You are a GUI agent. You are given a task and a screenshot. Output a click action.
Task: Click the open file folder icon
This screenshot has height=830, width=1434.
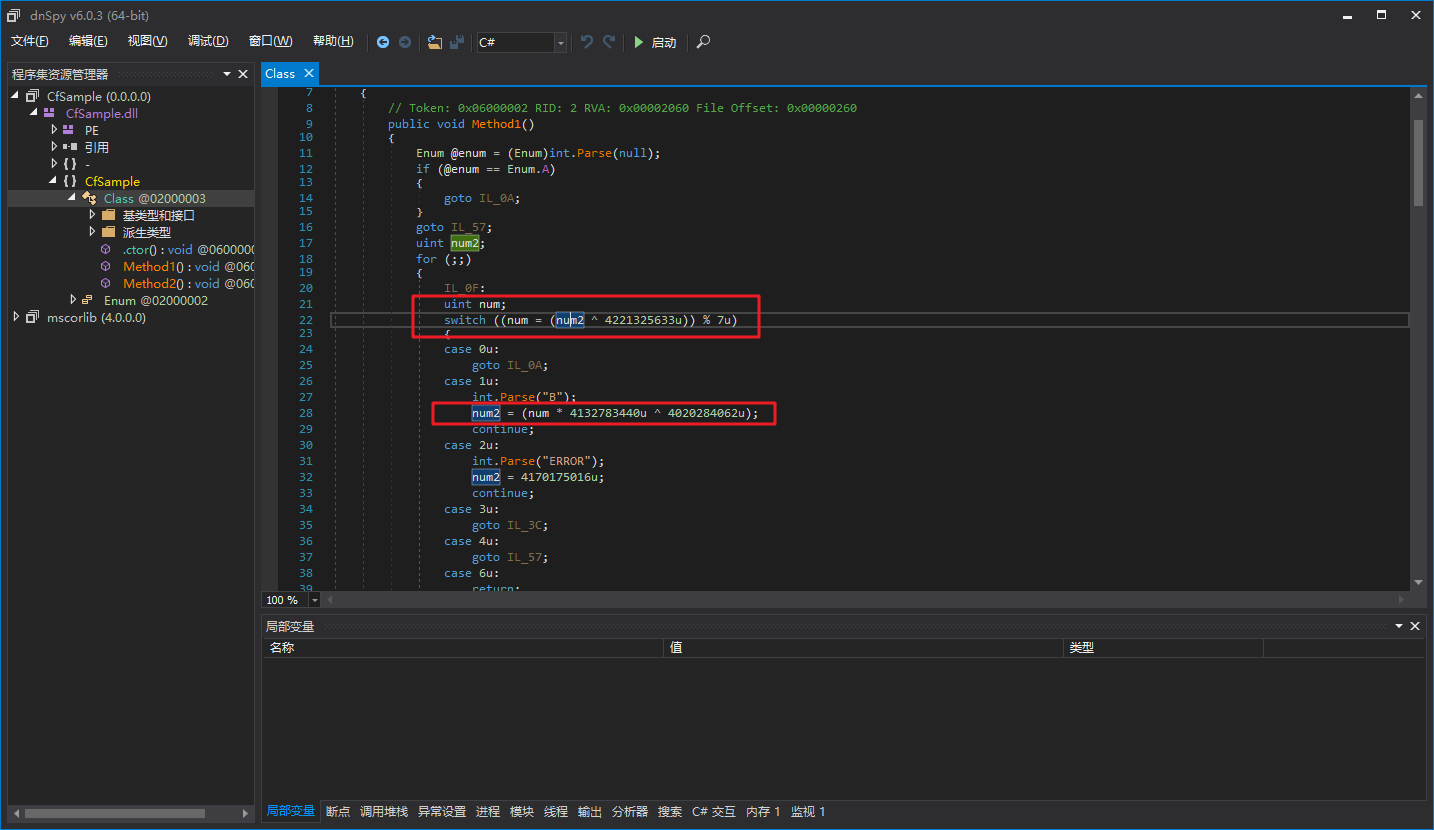point(434,42)
